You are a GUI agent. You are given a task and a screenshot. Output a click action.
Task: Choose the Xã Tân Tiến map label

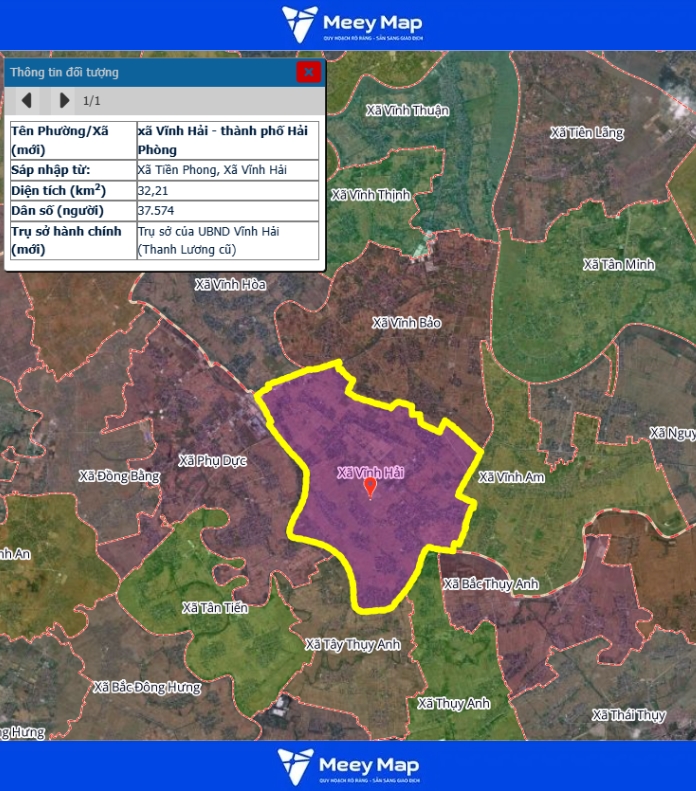(x=214, y=608)
